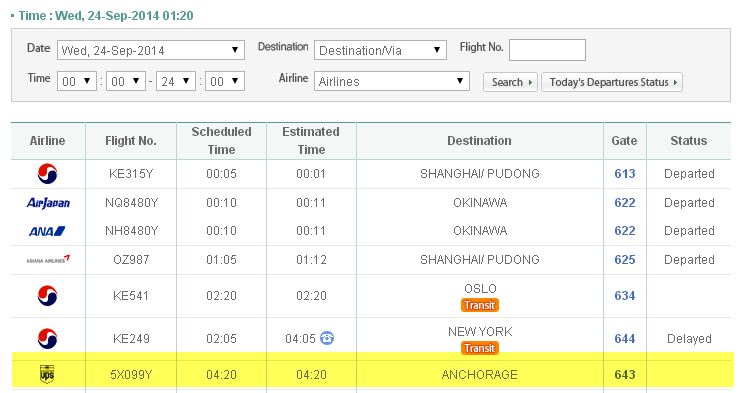Click SHANGHAI/ PUDONG destination for KE315Y
Viewport: 746px width, 393px height.
point(480,174)
